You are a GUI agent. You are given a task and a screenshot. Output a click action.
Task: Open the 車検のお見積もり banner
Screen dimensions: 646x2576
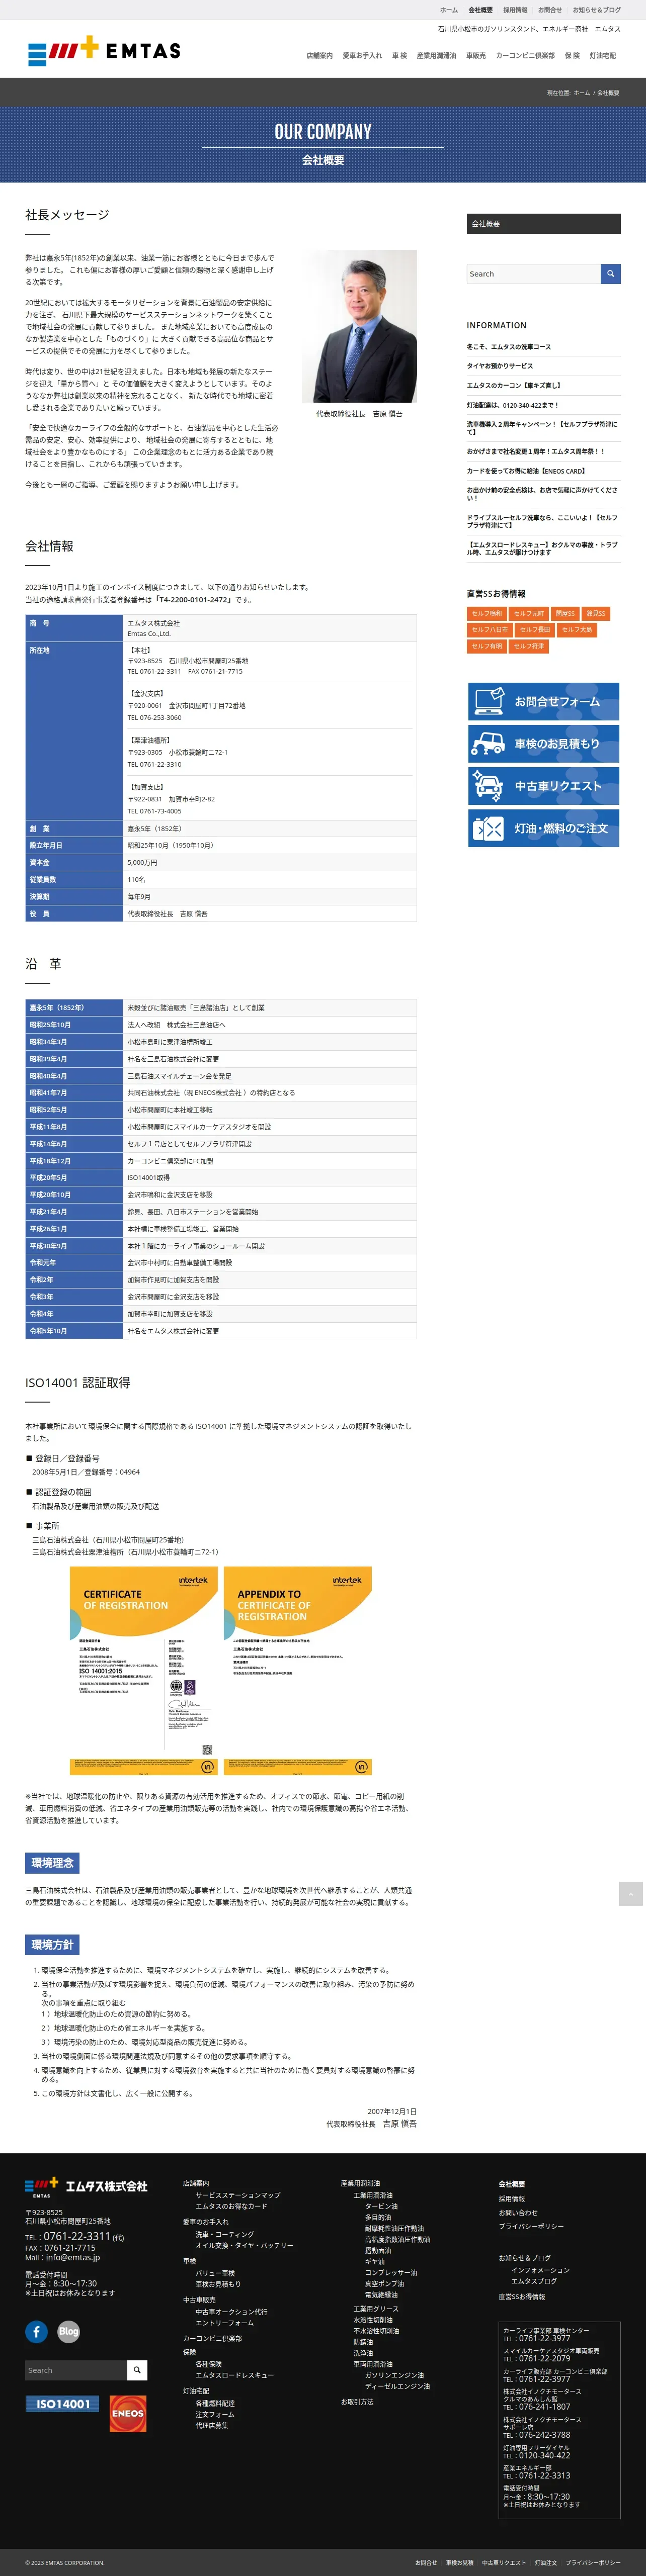(x=543, y=743)
